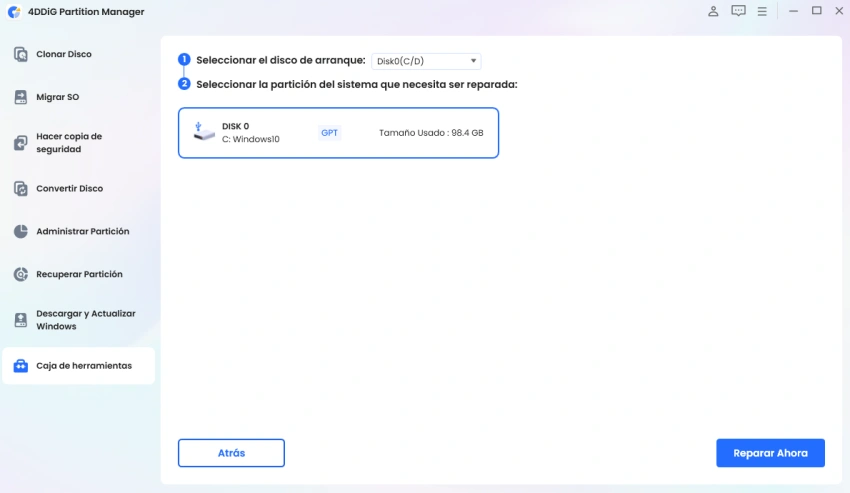Click the Descargar y Actualizar Windows icon
The height and width of the screenshot is (493, 850).
21,320
